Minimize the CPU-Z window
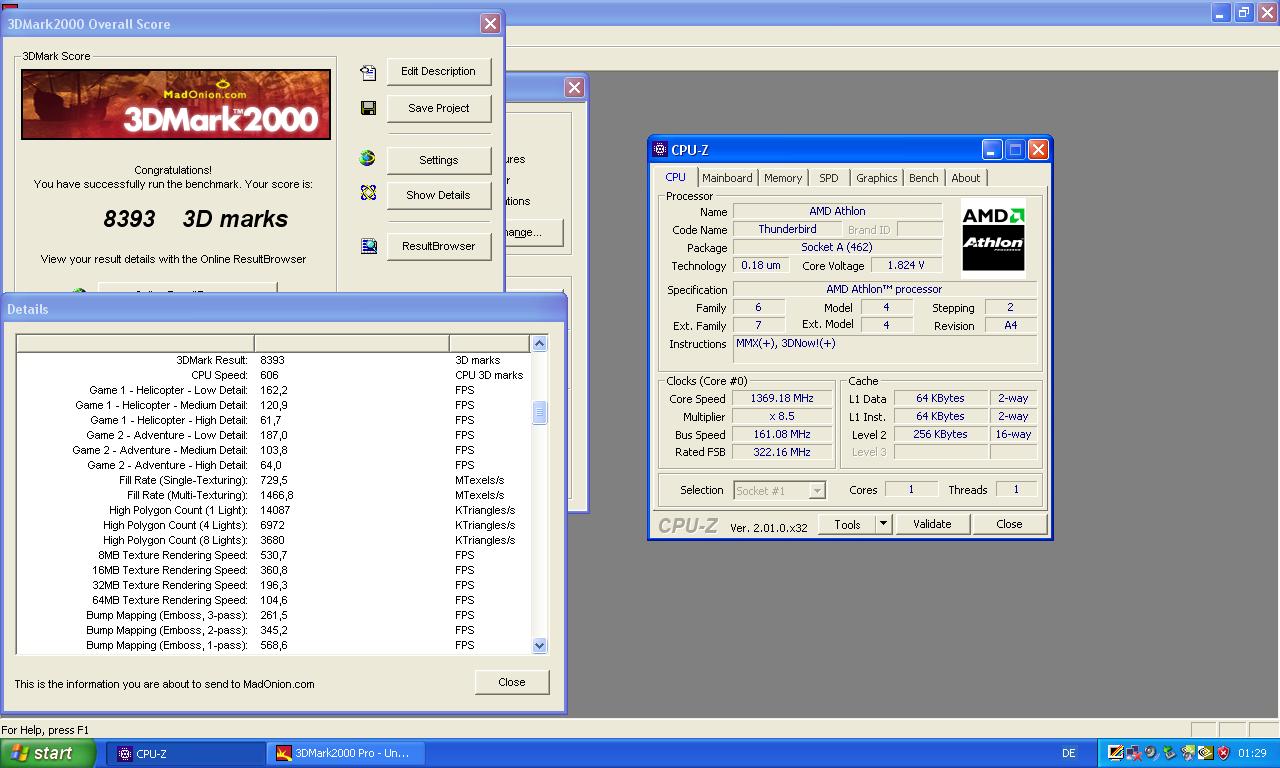 [x=991, y=150]
